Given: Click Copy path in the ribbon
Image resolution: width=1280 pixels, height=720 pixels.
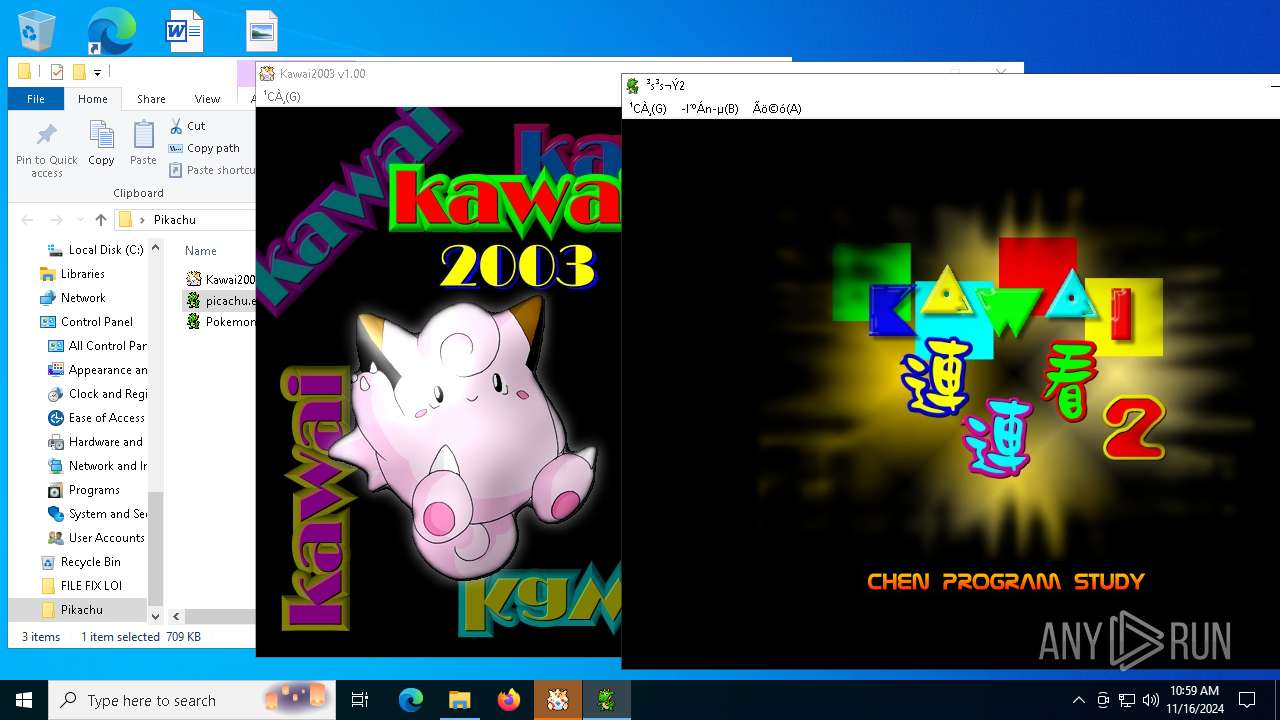Looking at the screenshot, I should coord(205,148).
